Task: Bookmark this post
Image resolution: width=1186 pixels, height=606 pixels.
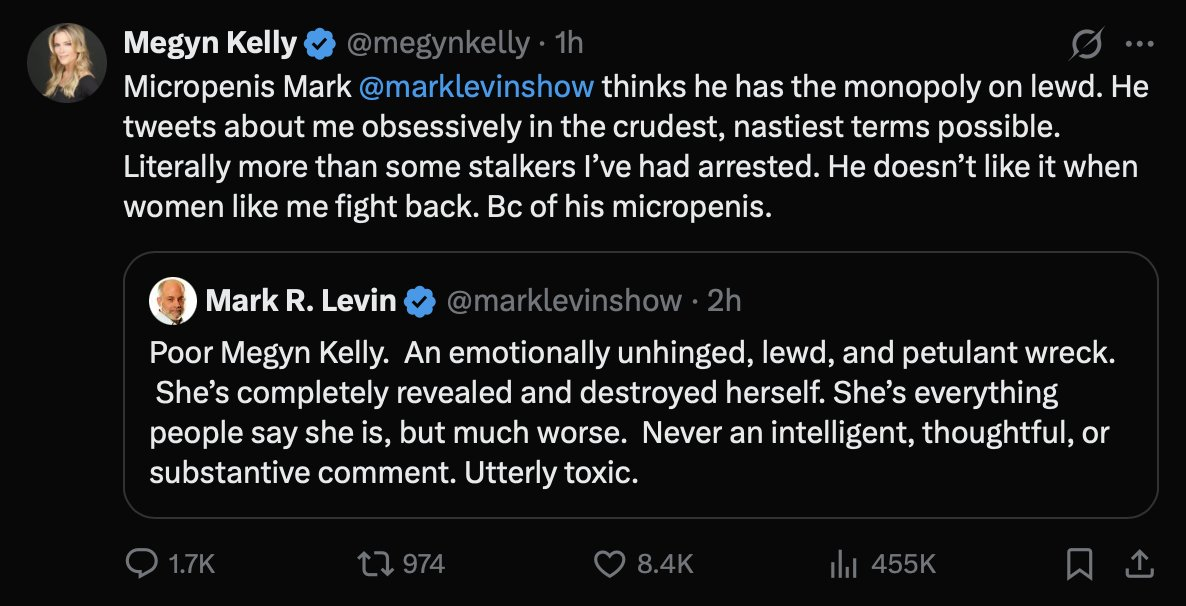Action: 1079,564
